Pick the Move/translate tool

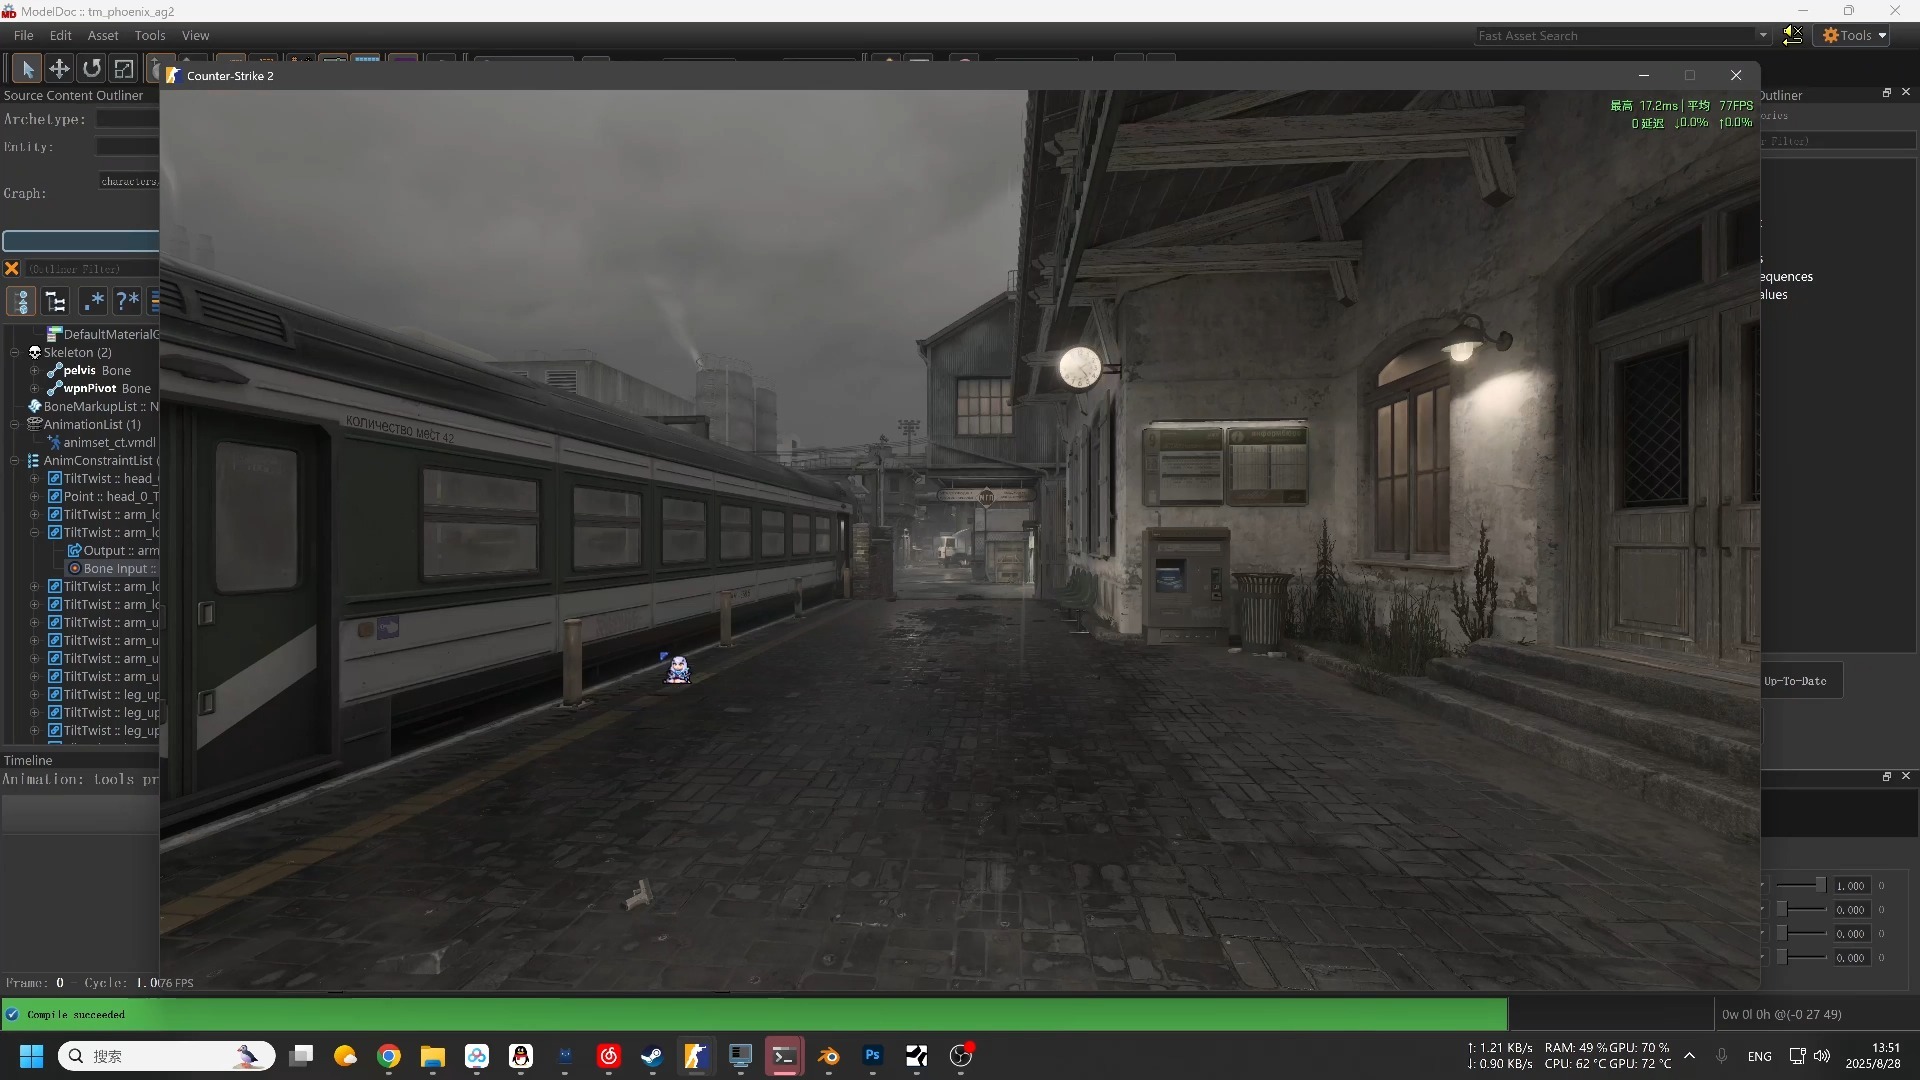coord(59,68)
